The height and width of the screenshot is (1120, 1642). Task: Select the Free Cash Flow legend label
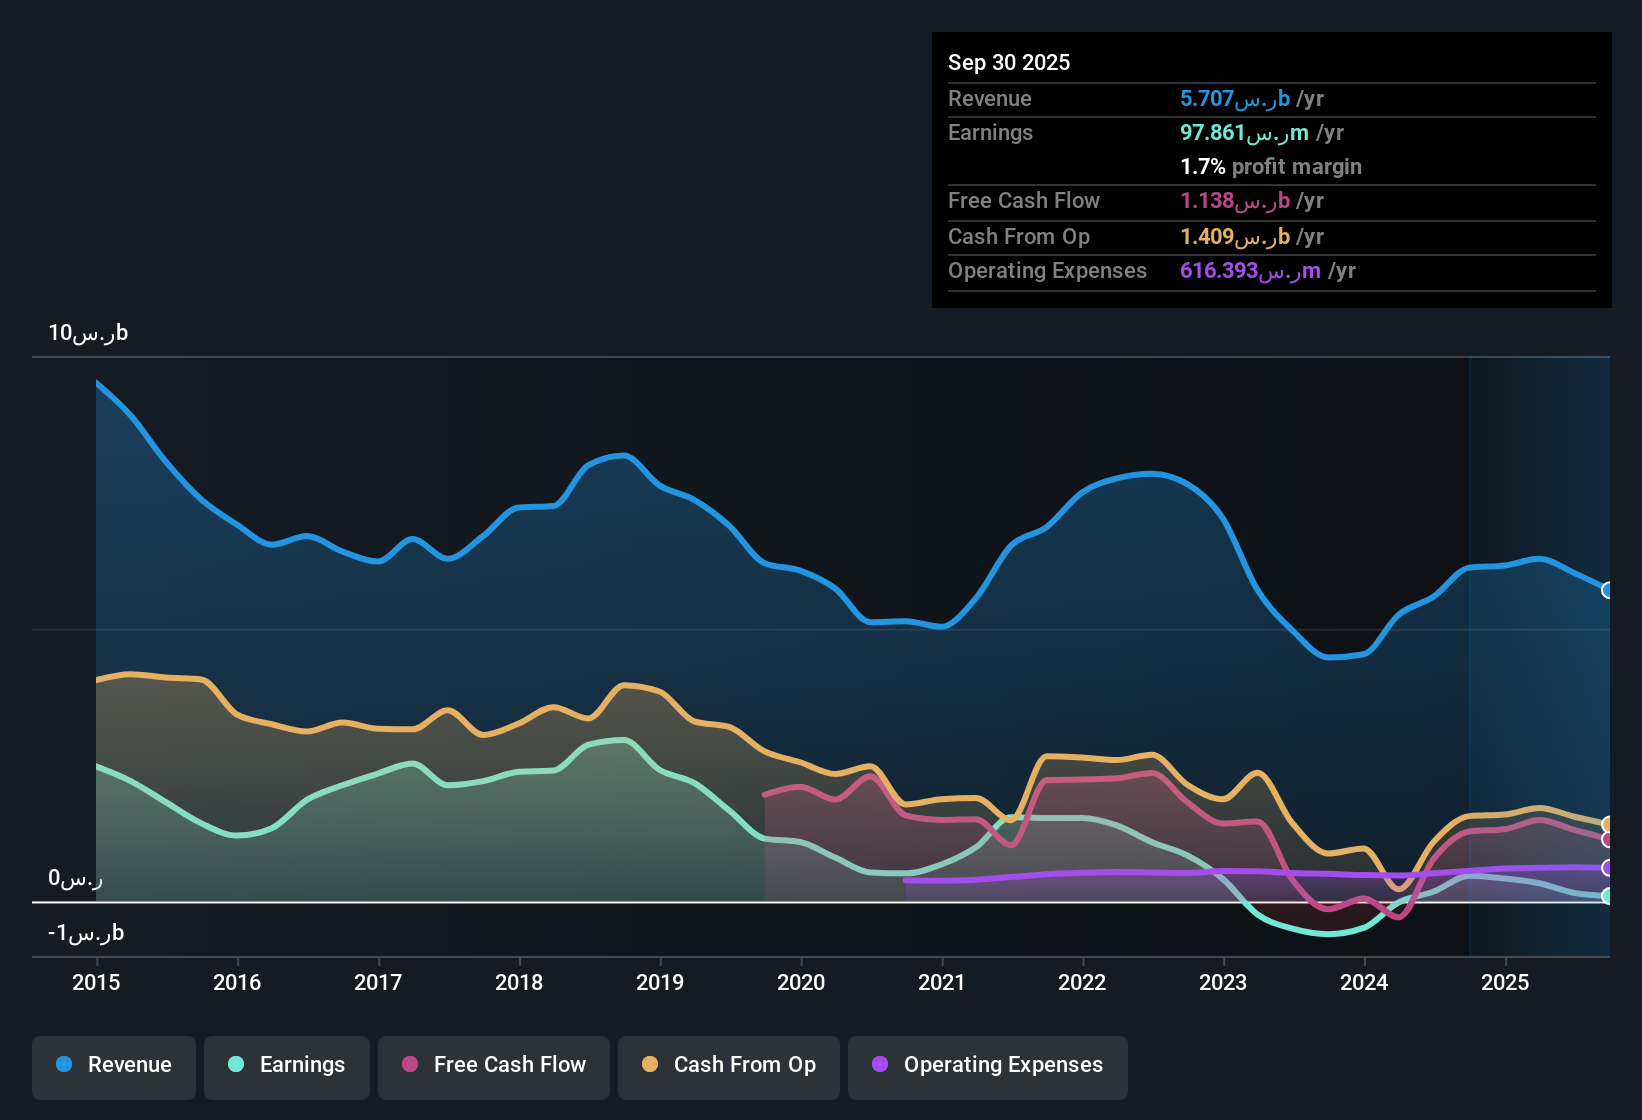[510, 1065]
